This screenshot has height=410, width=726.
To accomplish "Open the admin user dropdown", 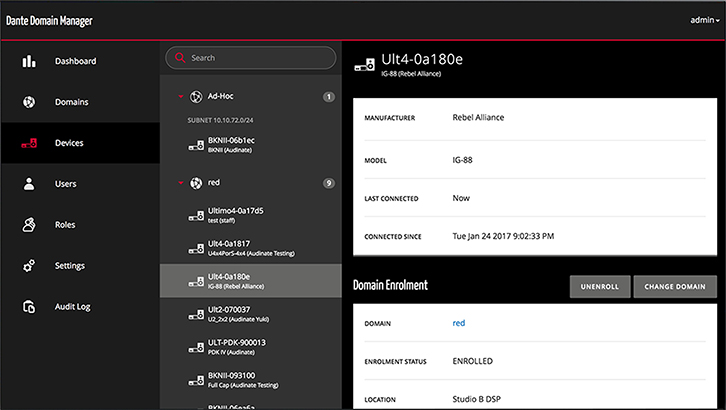I will click(x=705, y=20).
